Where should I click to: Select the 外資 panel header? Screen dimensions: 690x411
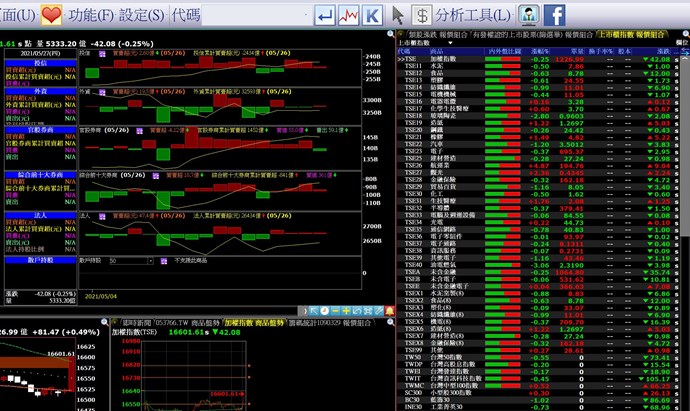(x=41, y=89)
